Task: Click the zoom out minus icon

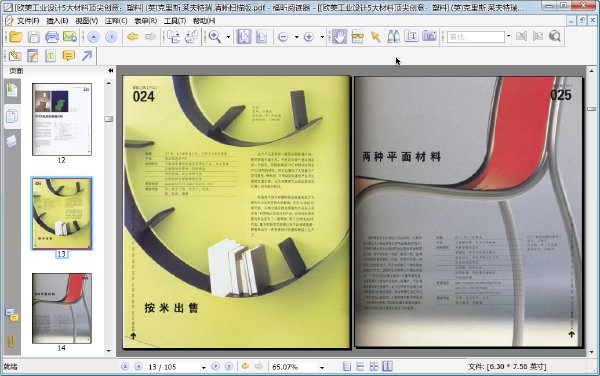Action: (x=283, y=37)
